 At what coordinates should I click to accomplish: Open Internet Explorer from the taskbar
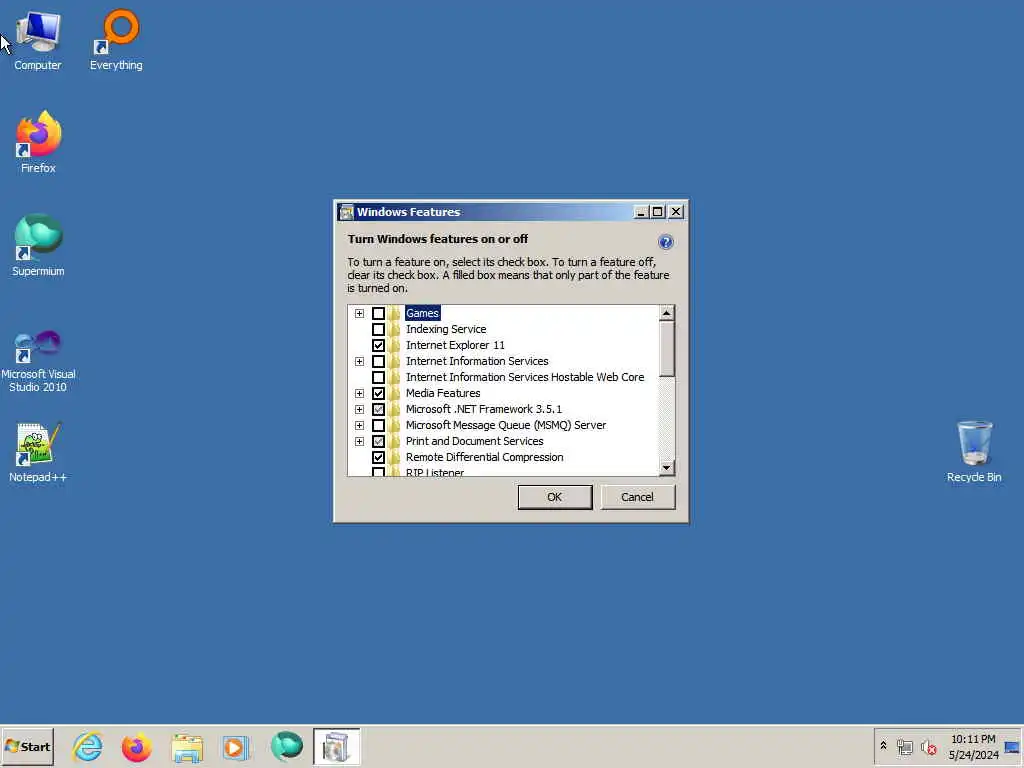(x=88, y=746)
